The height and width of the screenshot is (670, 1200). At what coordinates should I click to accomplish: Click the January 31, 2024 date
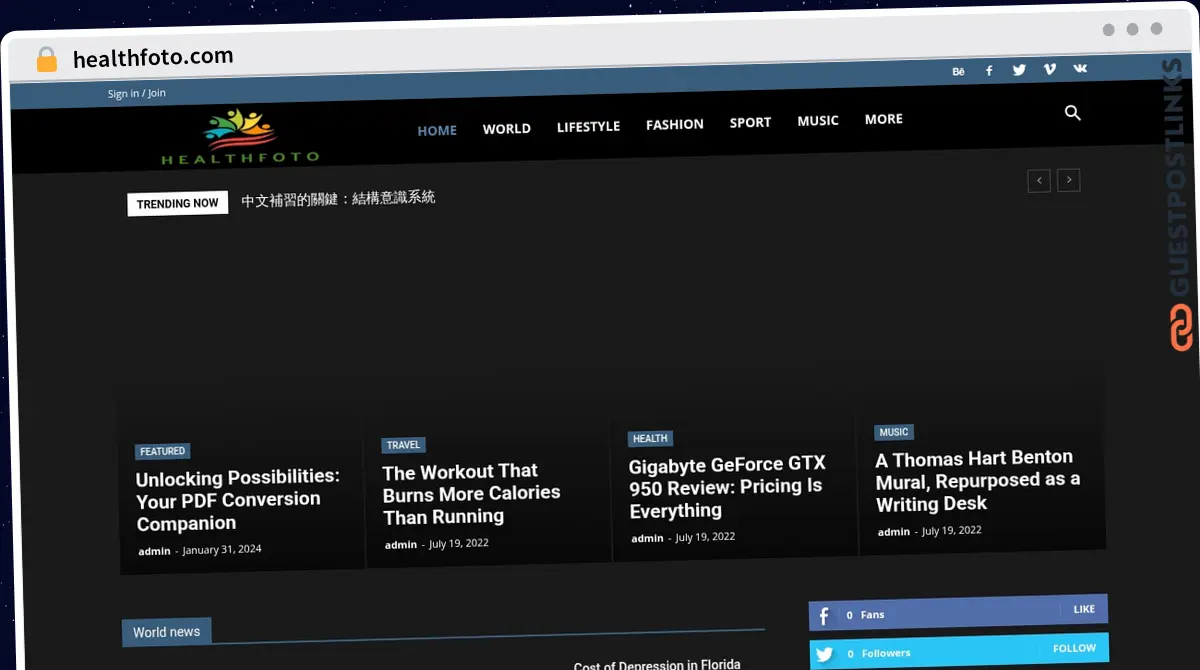tap(222, 550)
